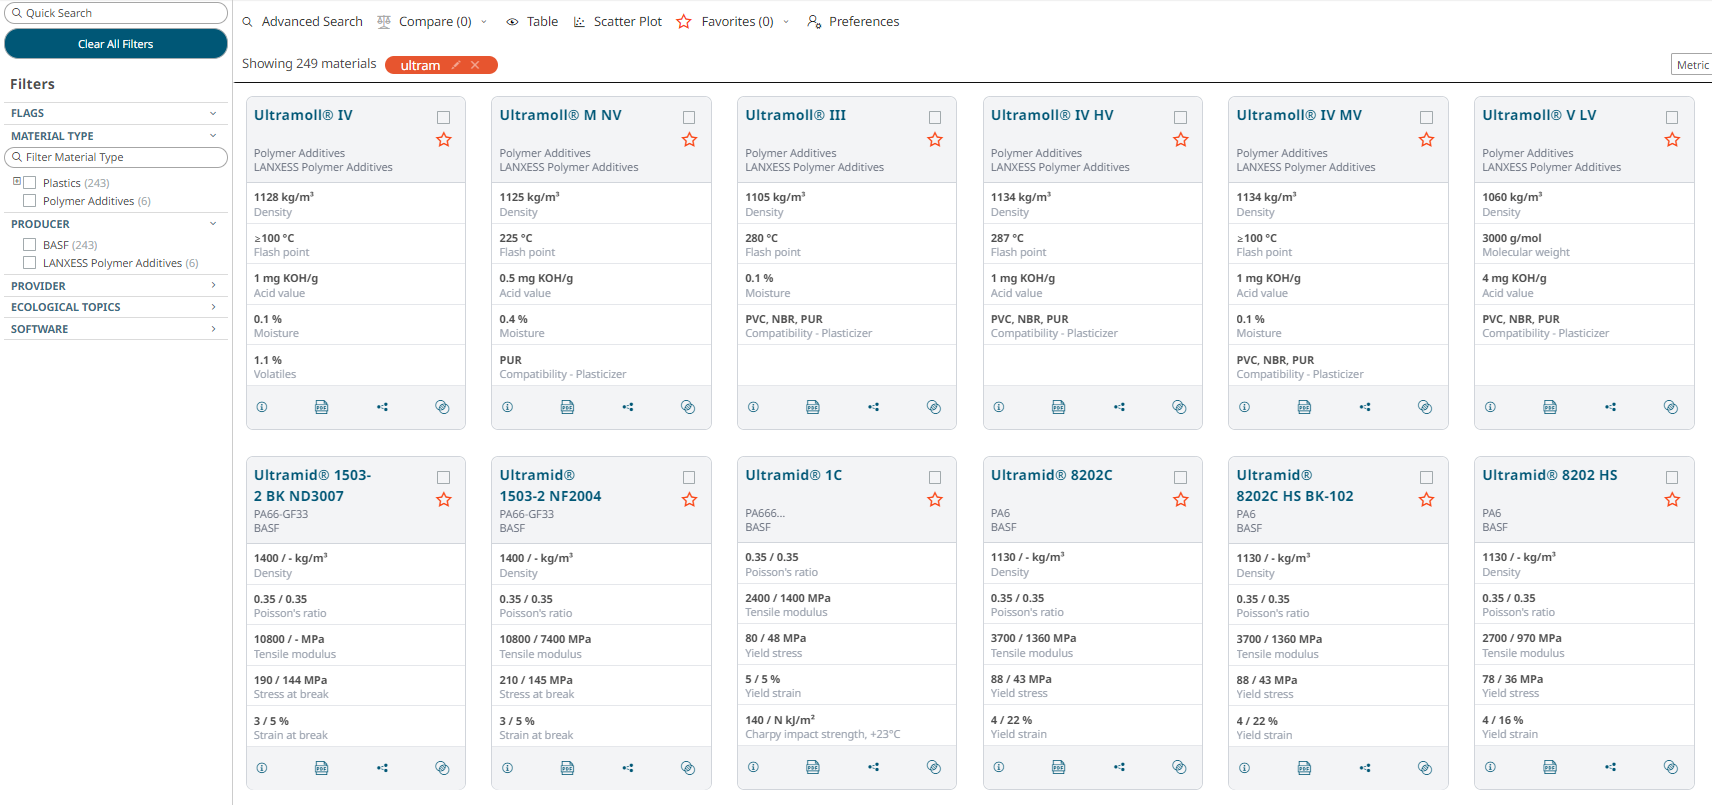Expand the Plastics tree node plus
Image resolution: width=1712 pixels, height=805 pixels.
pos(16,182)
